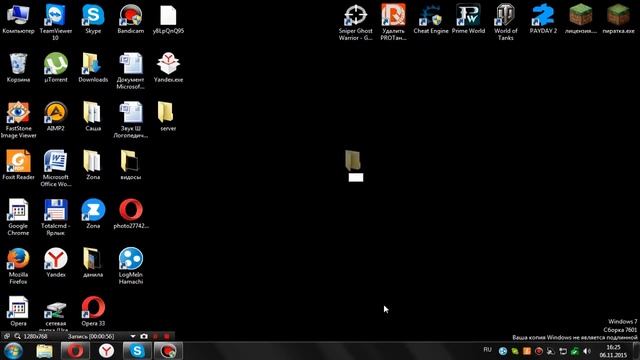Open the Саша folder
The width and height of the screenshot is (640, 360).
coord(93,116)
